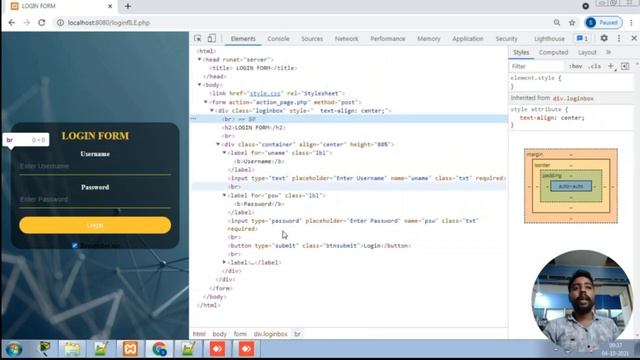Toggle the .cls class editor
The width and height of the screenshot is (640, 360).
tap(595, 66)
